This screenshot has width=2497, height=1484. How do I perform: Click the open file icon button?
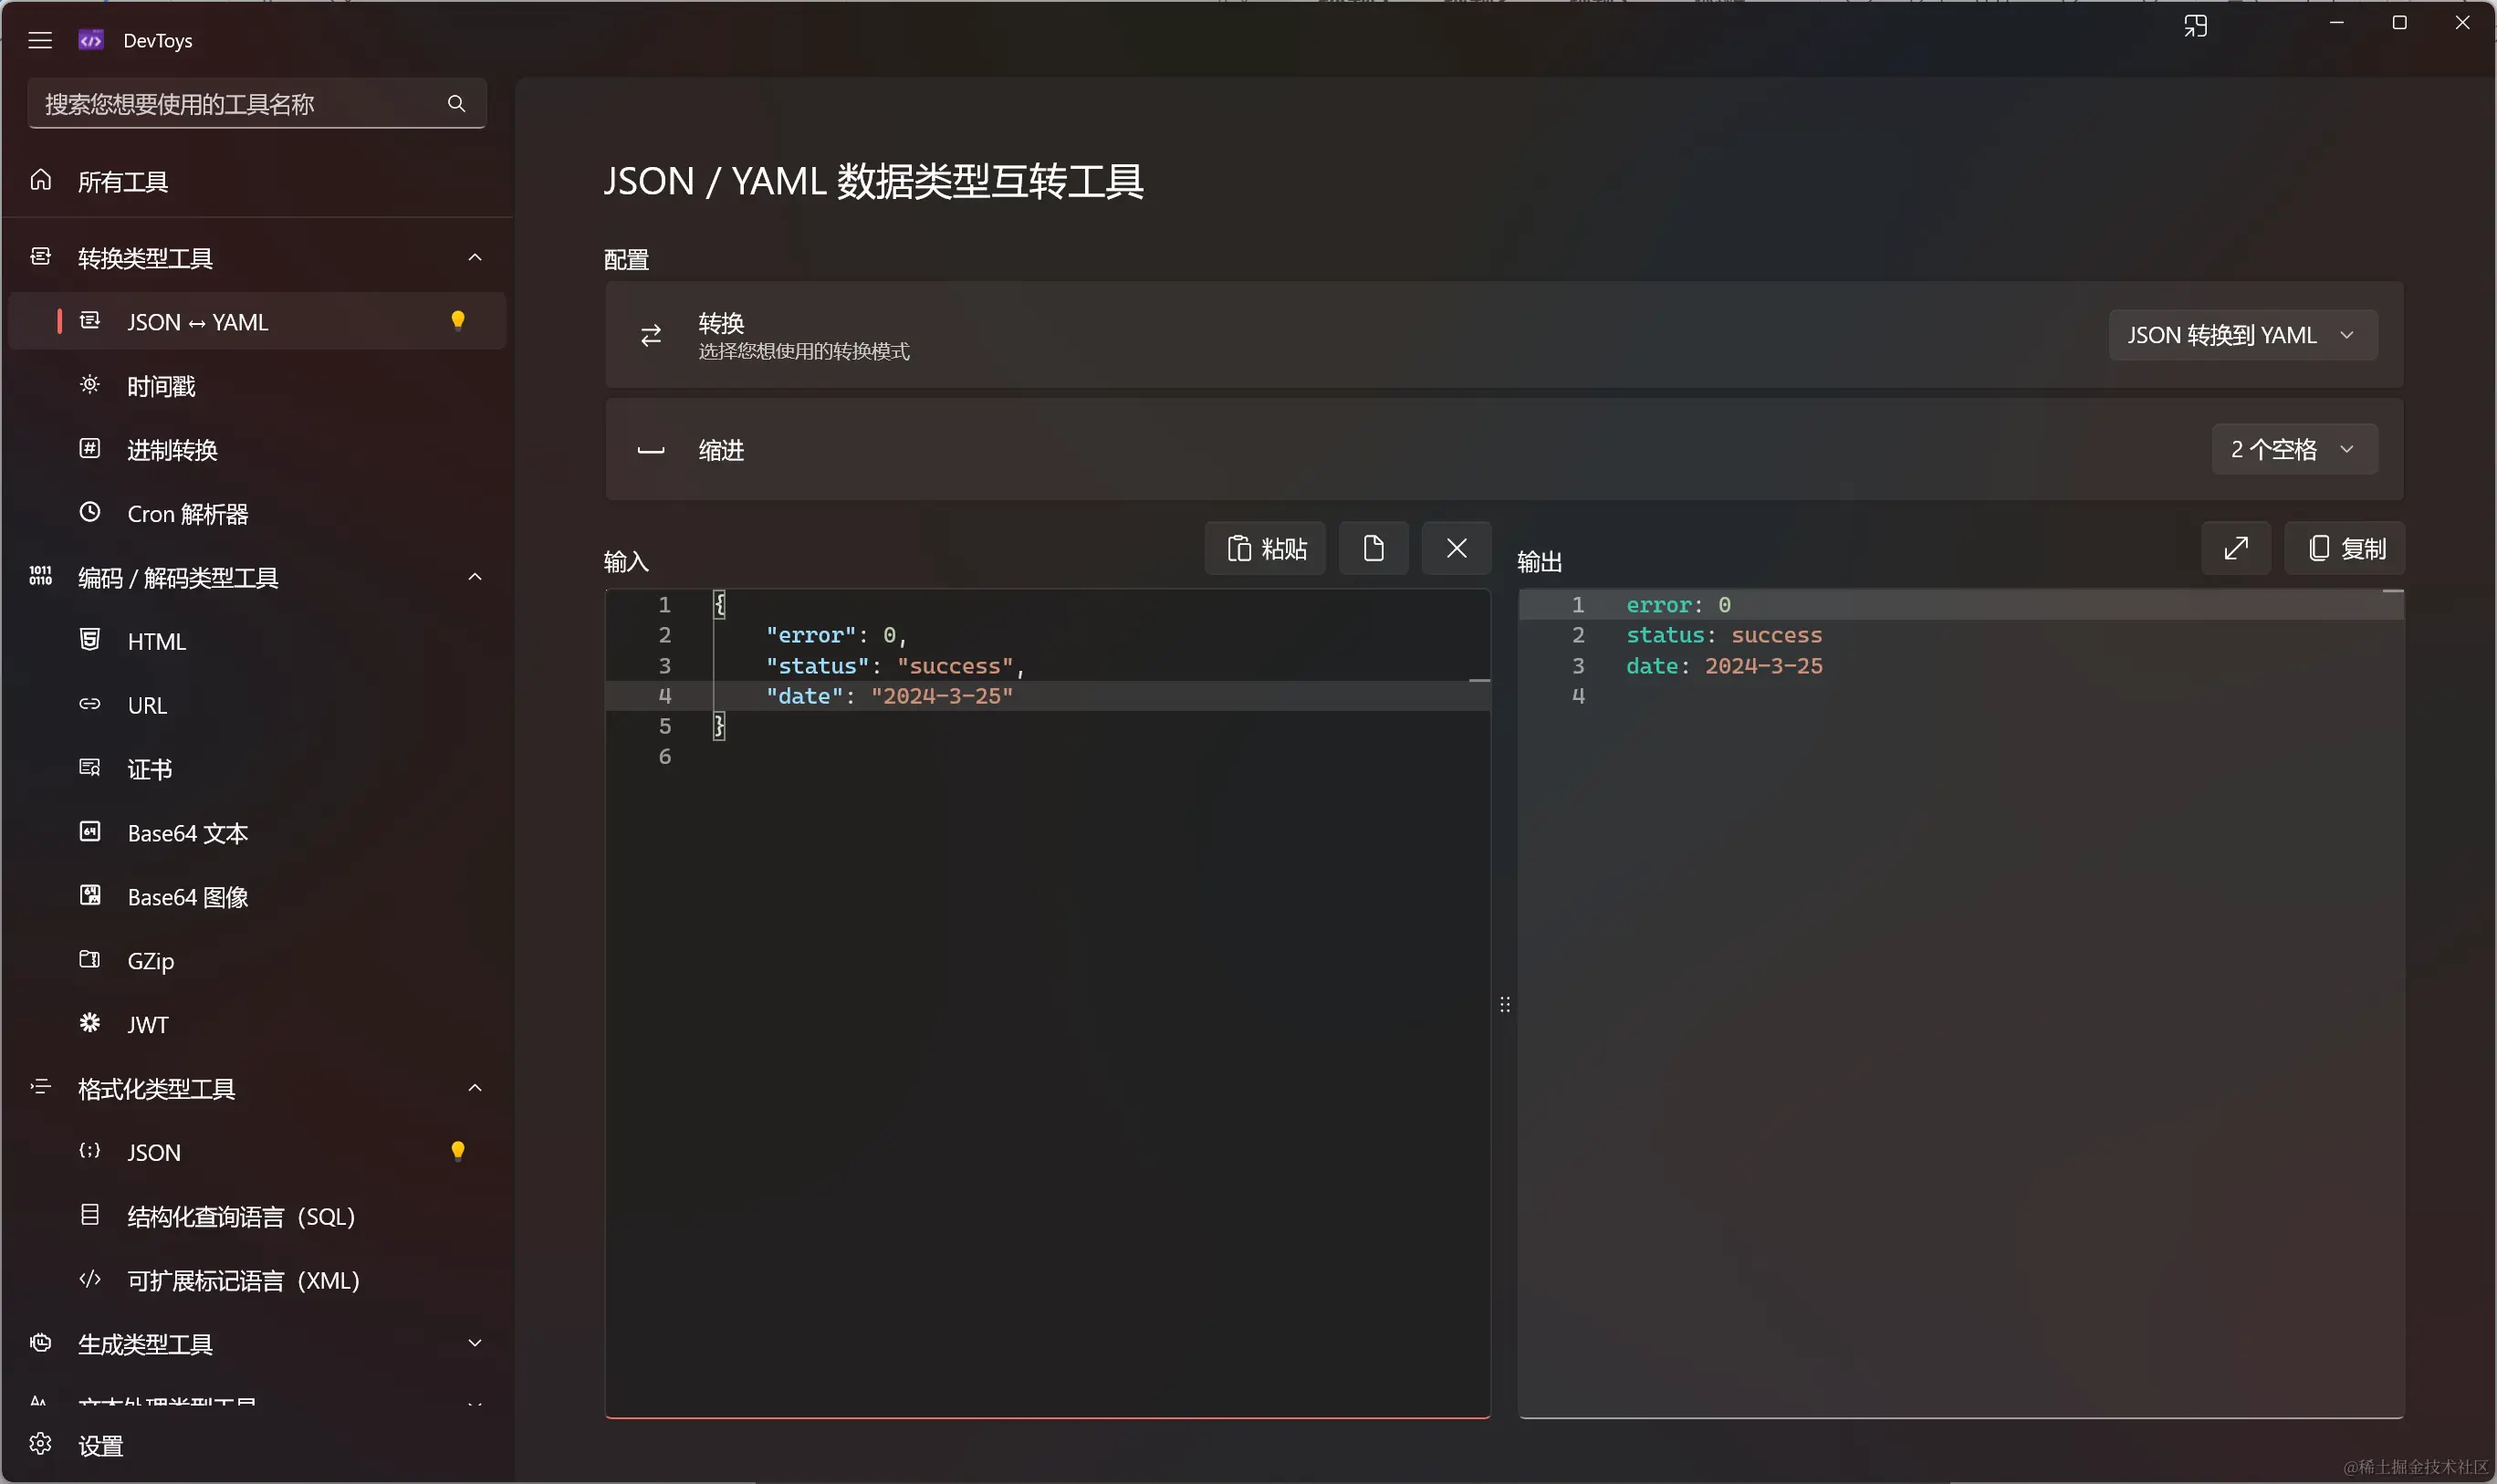tap(1373, 548)
